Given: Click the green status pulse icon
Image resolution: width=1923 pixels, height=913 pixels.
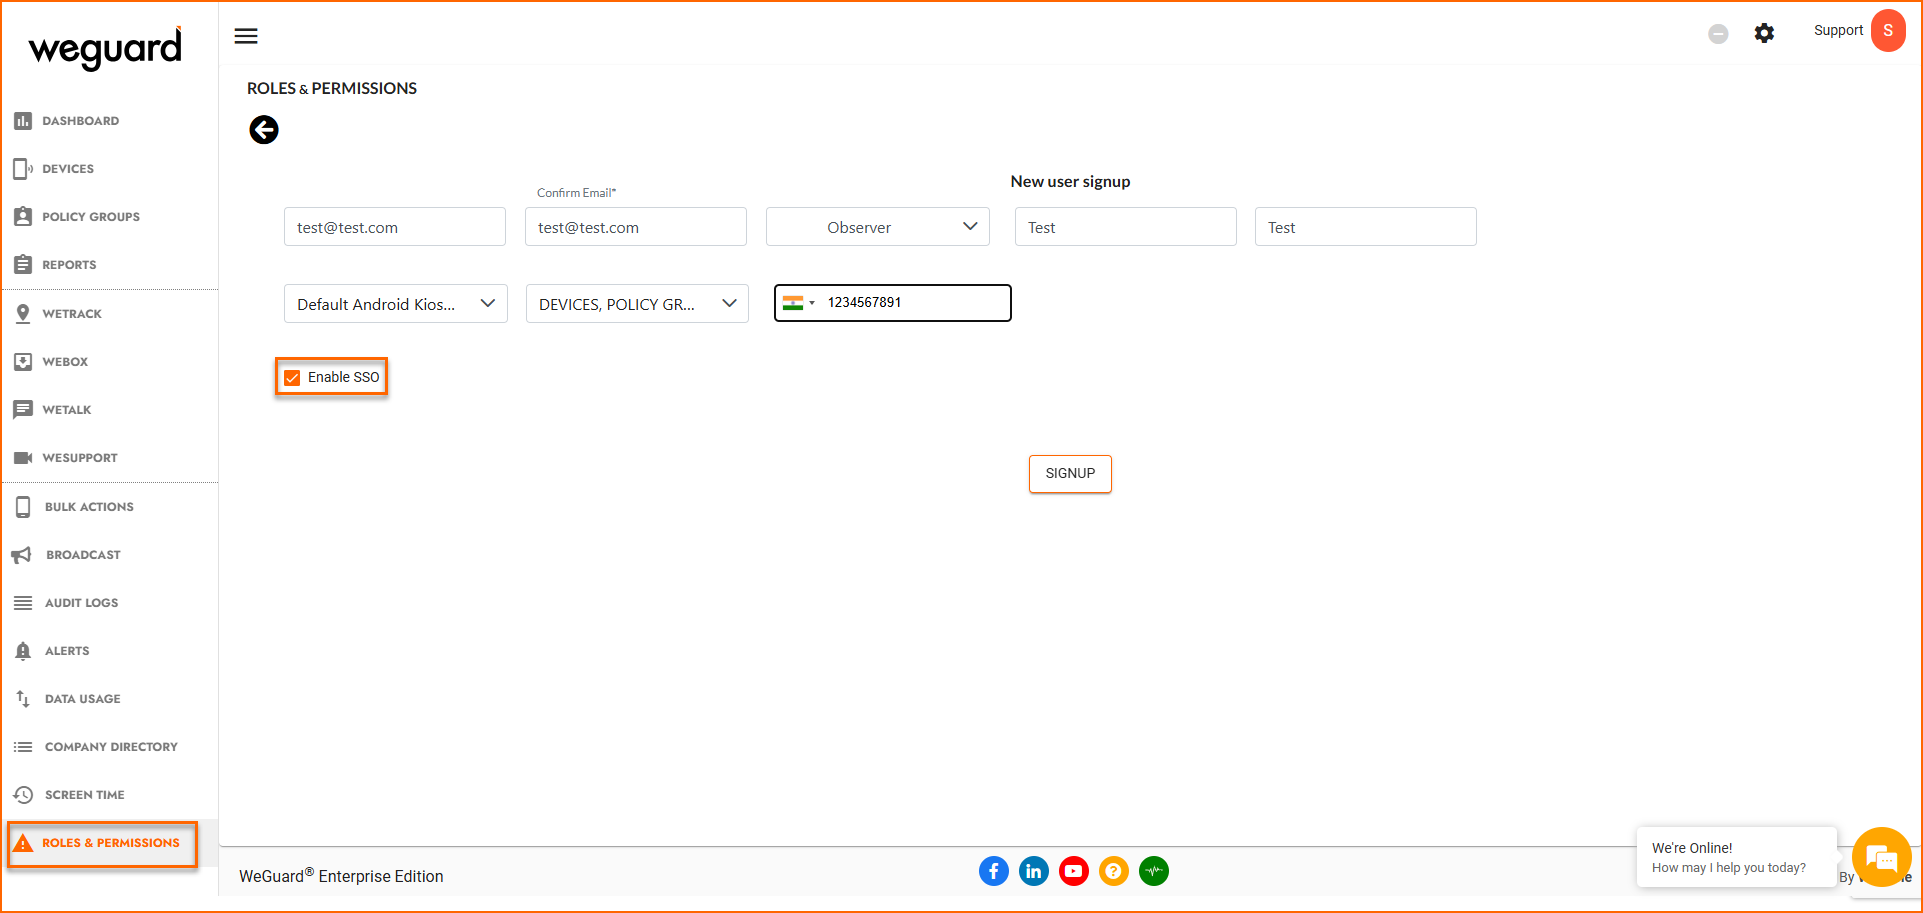Looking at the screenshot, I should click(1153, 871).
